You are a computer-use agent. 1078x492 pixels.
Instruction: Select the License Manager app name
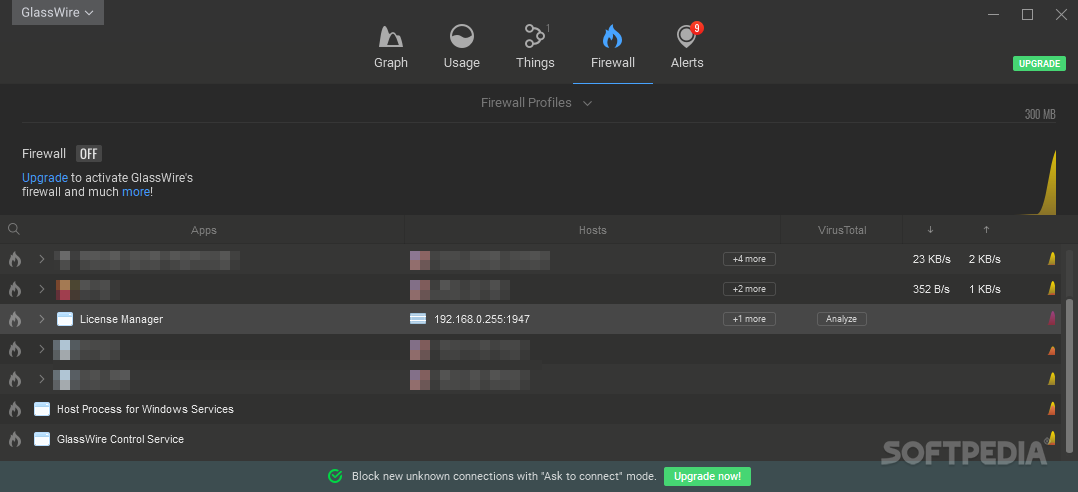(122, 320)
